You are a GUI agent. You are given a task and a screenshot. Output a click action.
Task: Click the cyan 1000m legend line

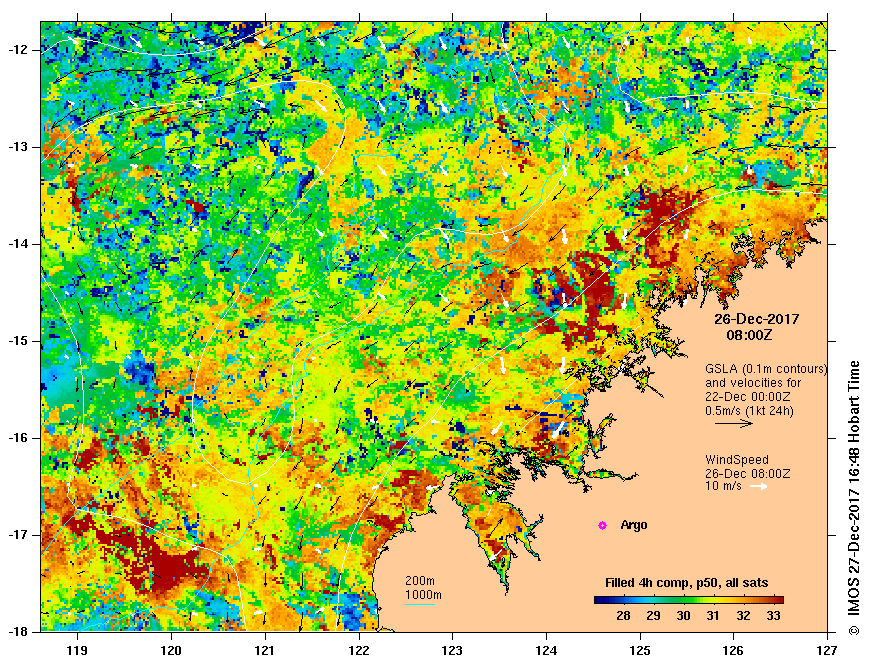pos(420,604)
